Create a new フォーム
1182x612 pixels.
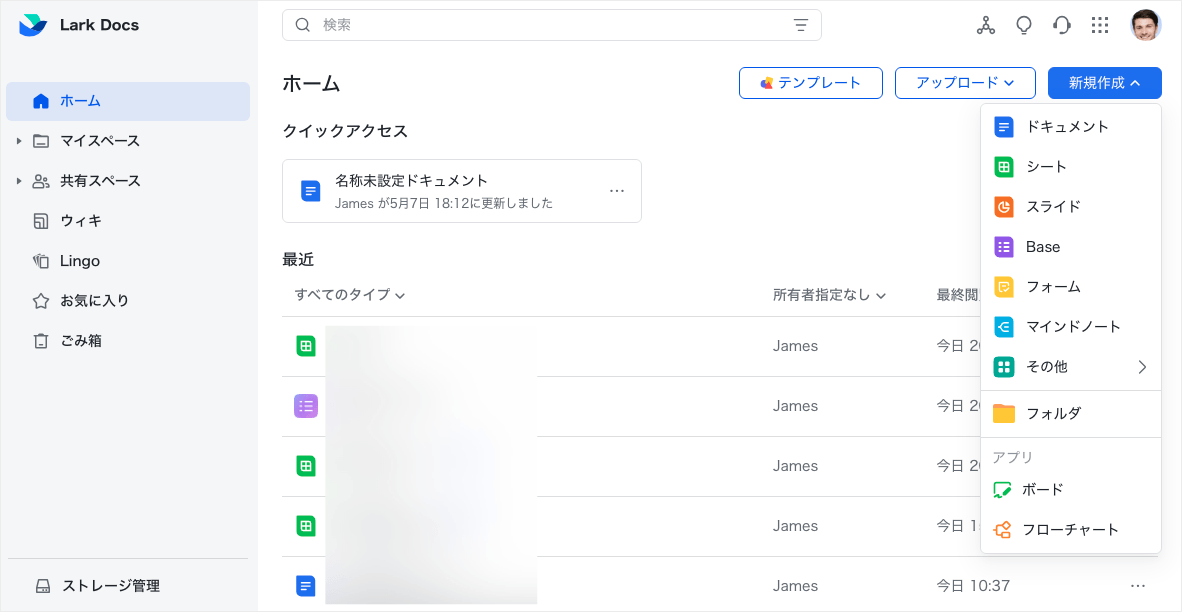coord(1070,287)
